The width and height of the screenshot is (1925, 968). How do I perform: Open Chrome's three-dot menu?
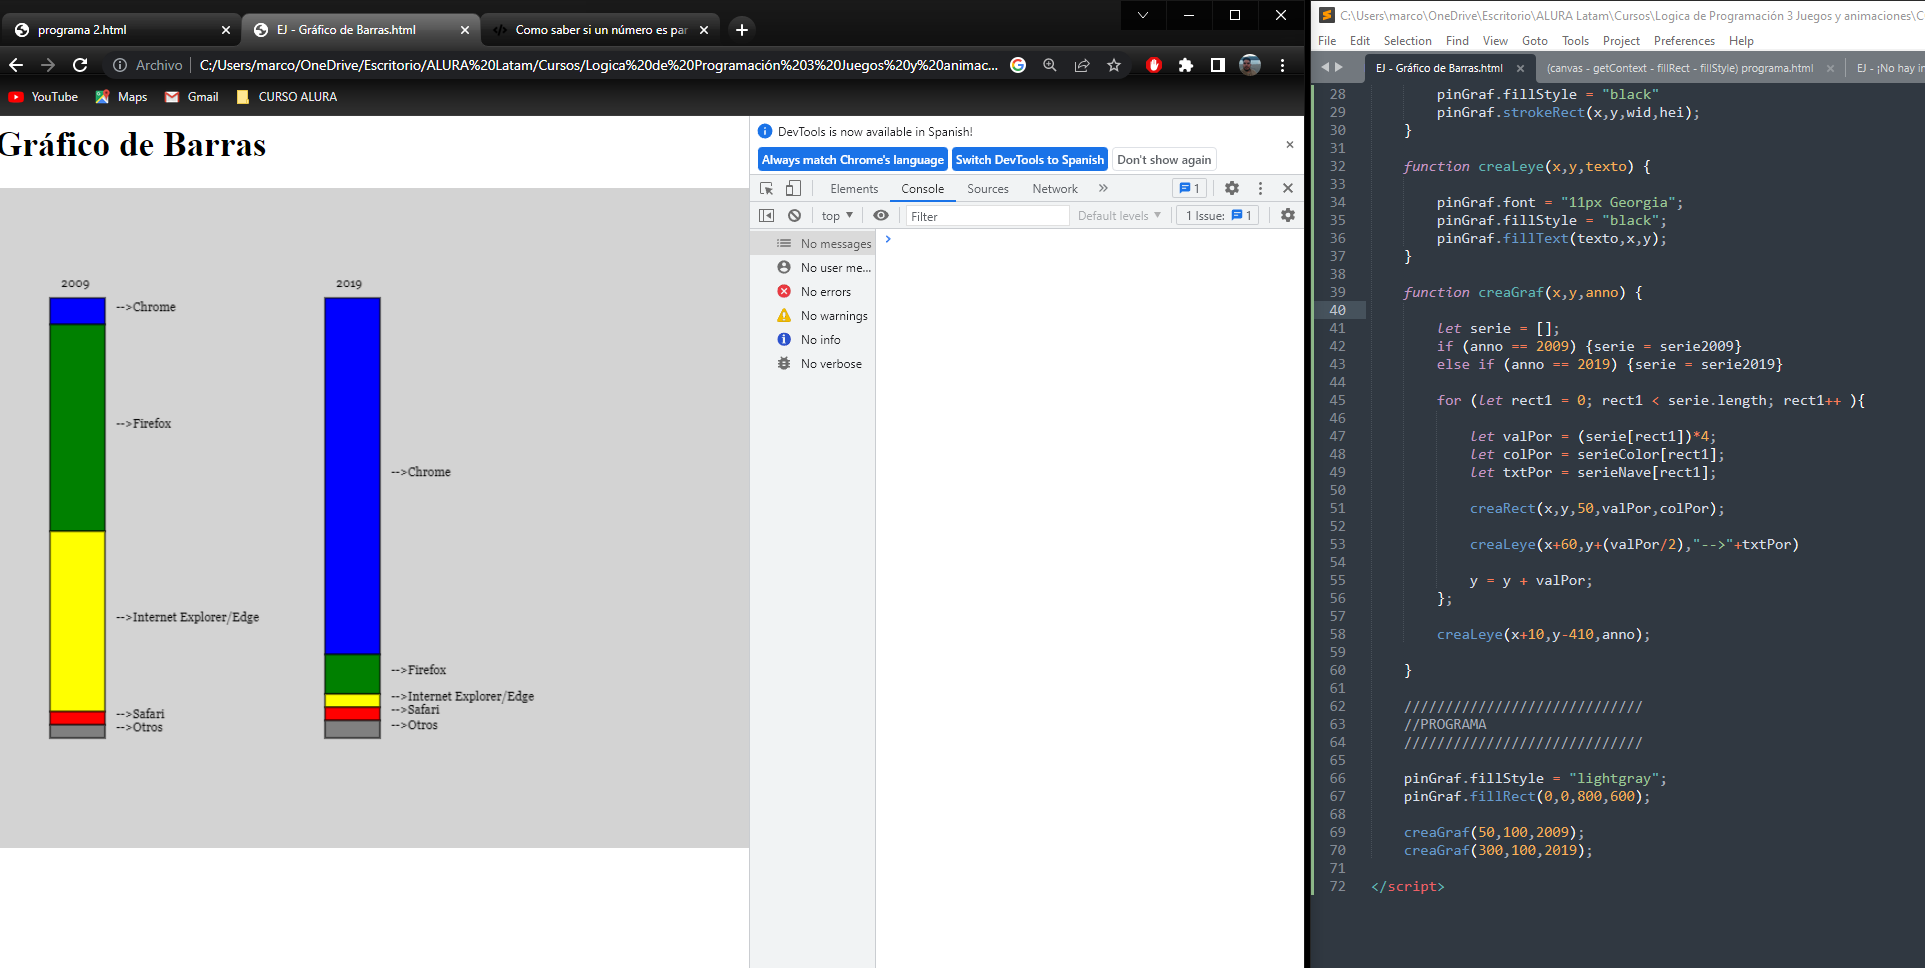click(x=1282, y=65)
